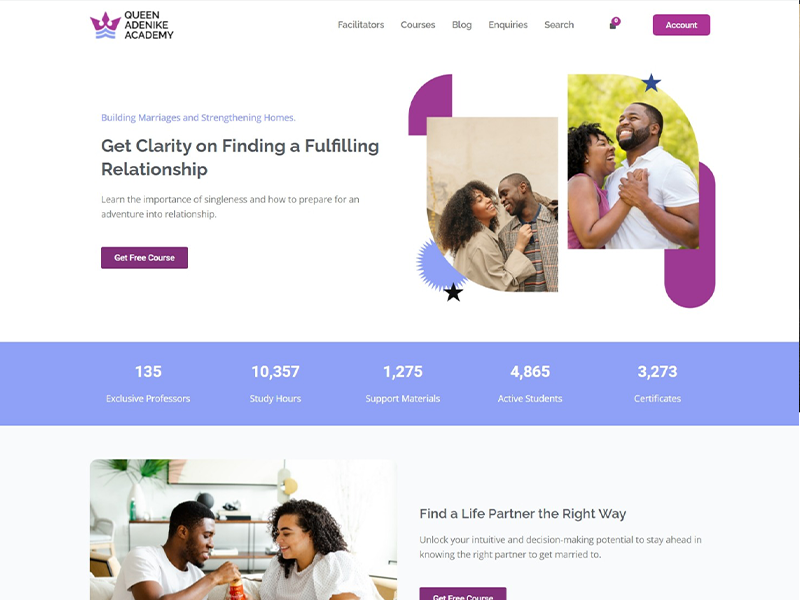Click the black star decoration
The width and height of the screenshot is (800, 600).
[x=453, y=292]
